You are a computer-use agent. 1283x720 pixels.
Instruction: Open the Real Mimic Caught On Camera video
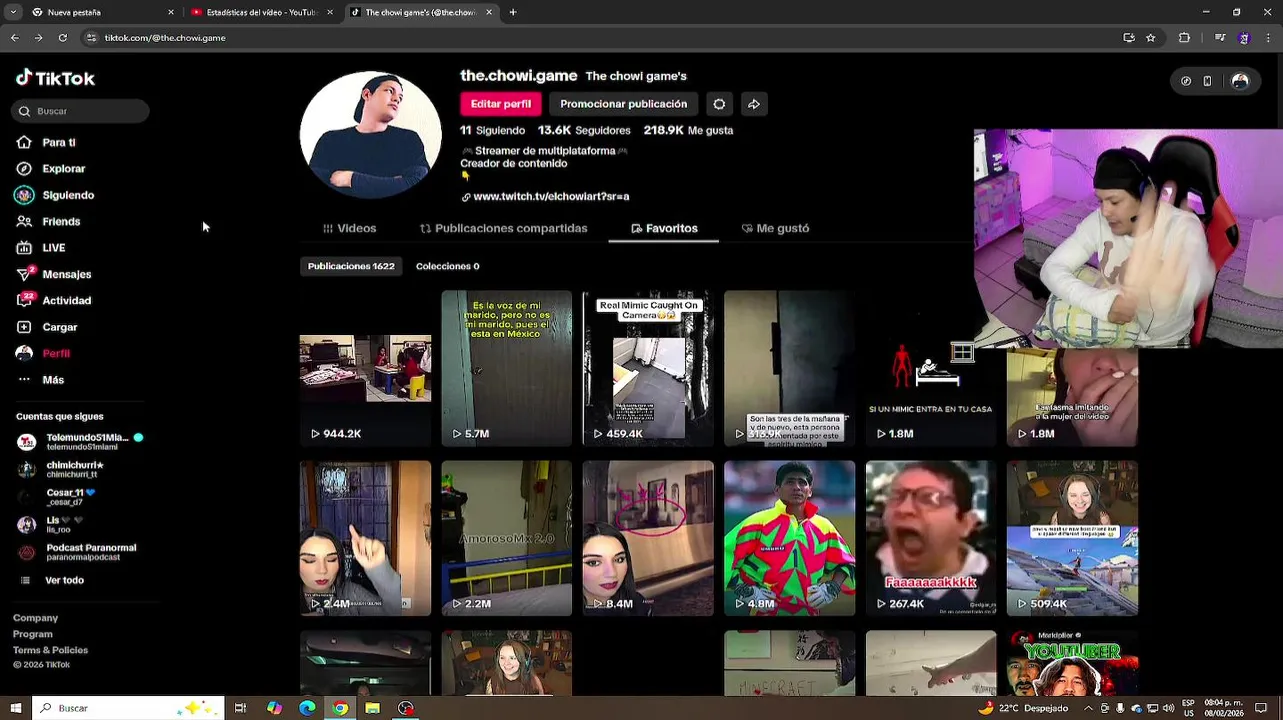tap(648, 368)
